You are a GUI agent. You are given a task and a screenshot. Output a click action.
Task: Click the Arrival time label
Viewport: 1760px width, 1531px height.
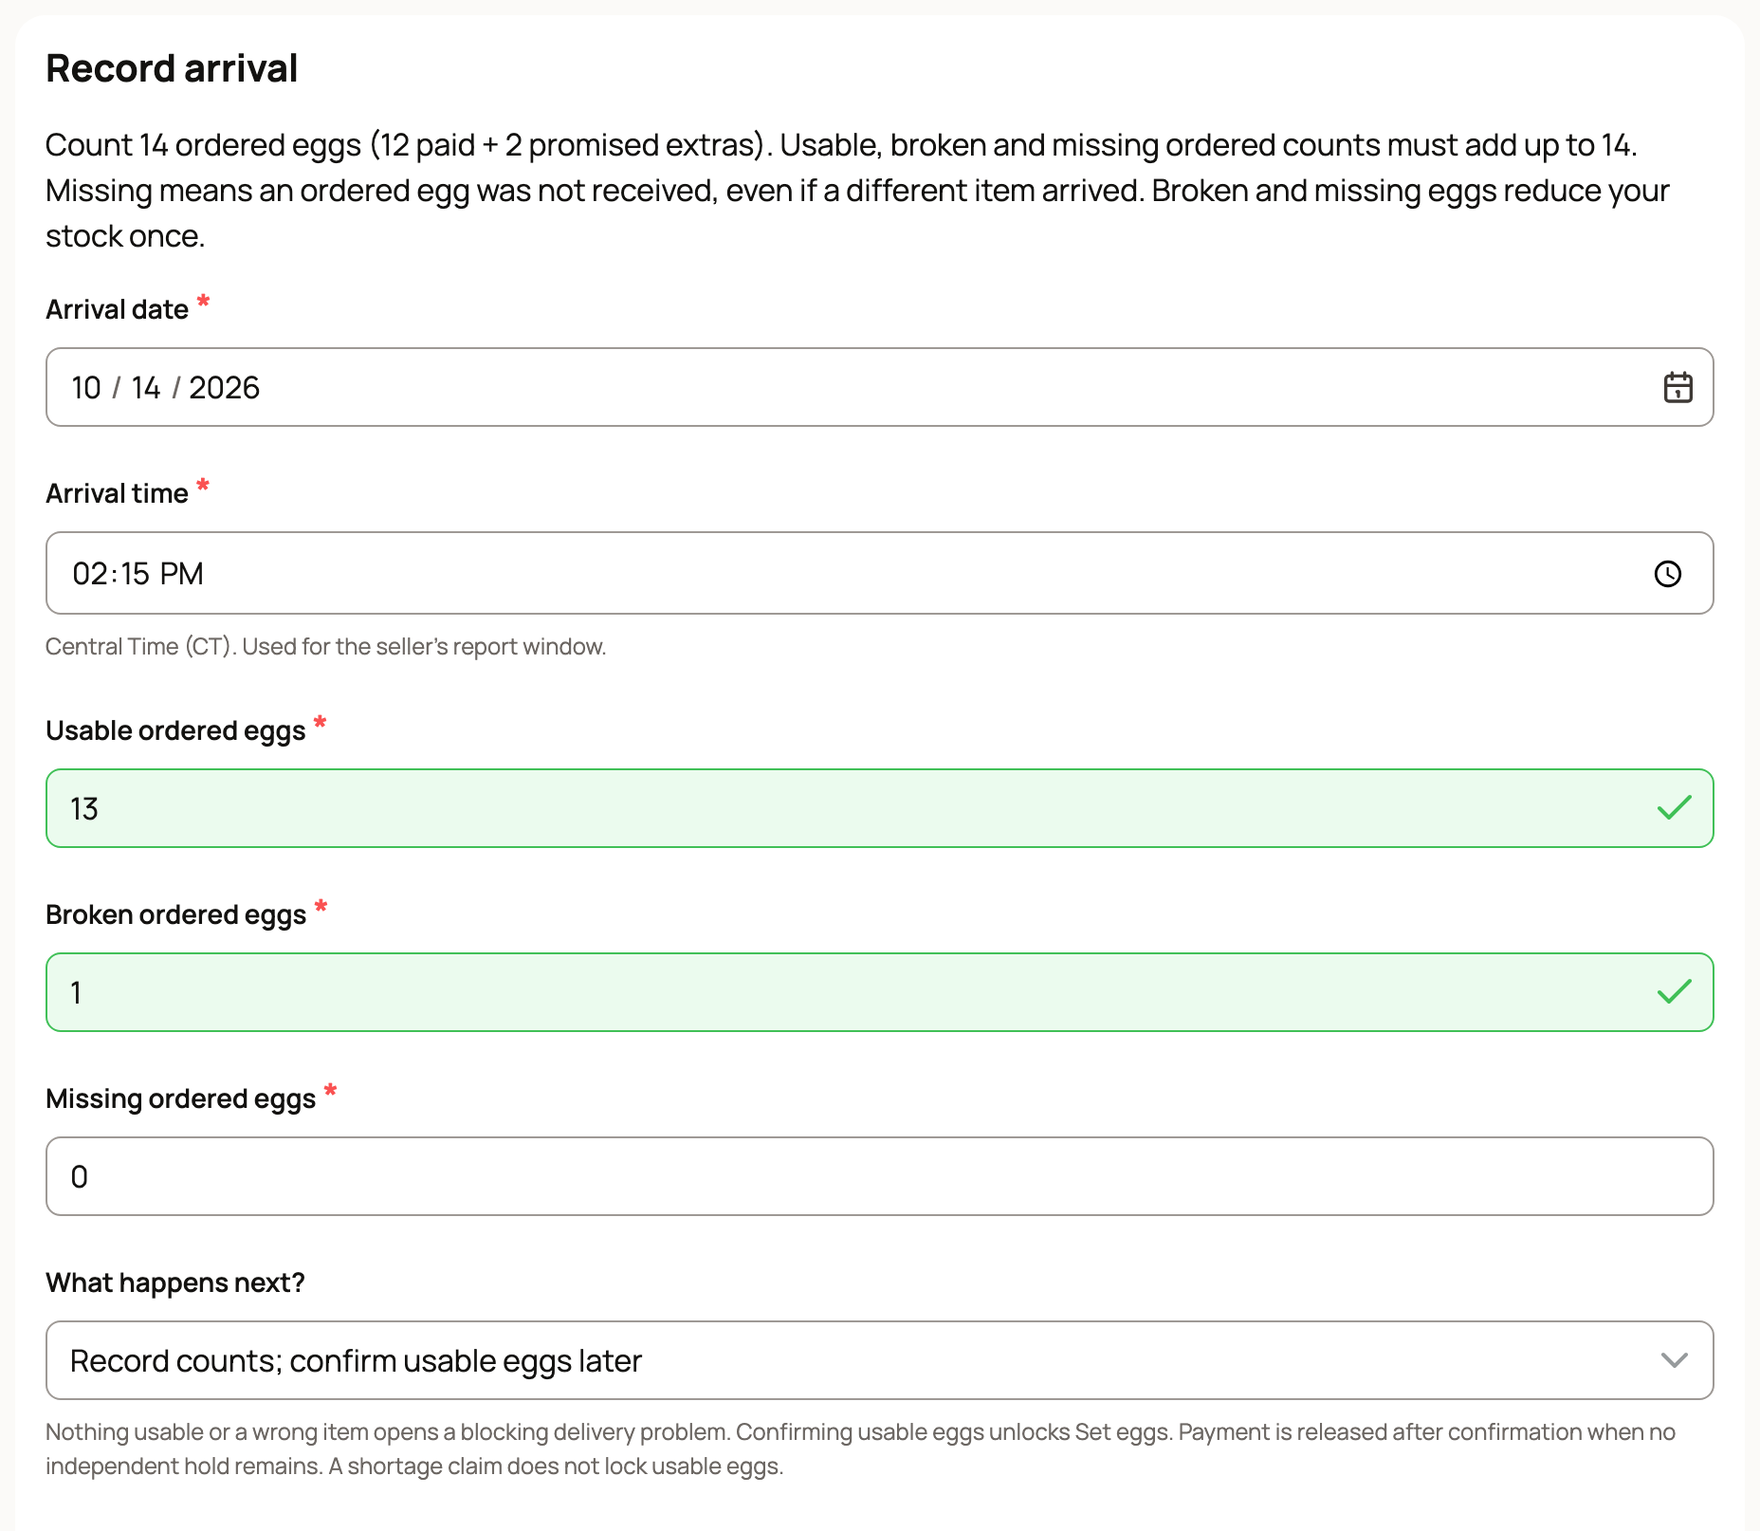coord(117,493)
